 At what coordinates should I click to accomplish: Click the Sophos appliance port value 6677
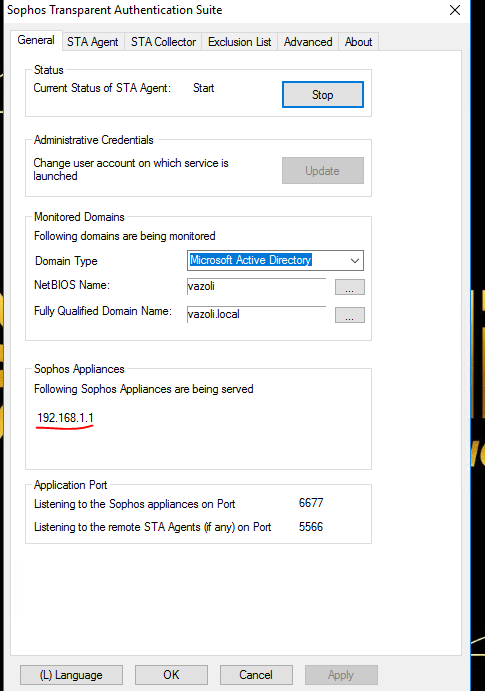311,503
